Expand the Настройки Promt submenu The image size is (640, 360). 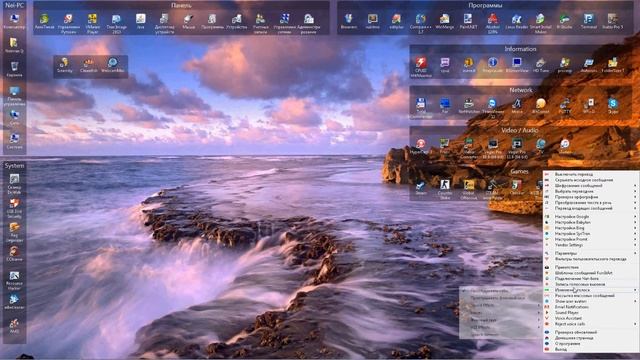coord(591,240)
